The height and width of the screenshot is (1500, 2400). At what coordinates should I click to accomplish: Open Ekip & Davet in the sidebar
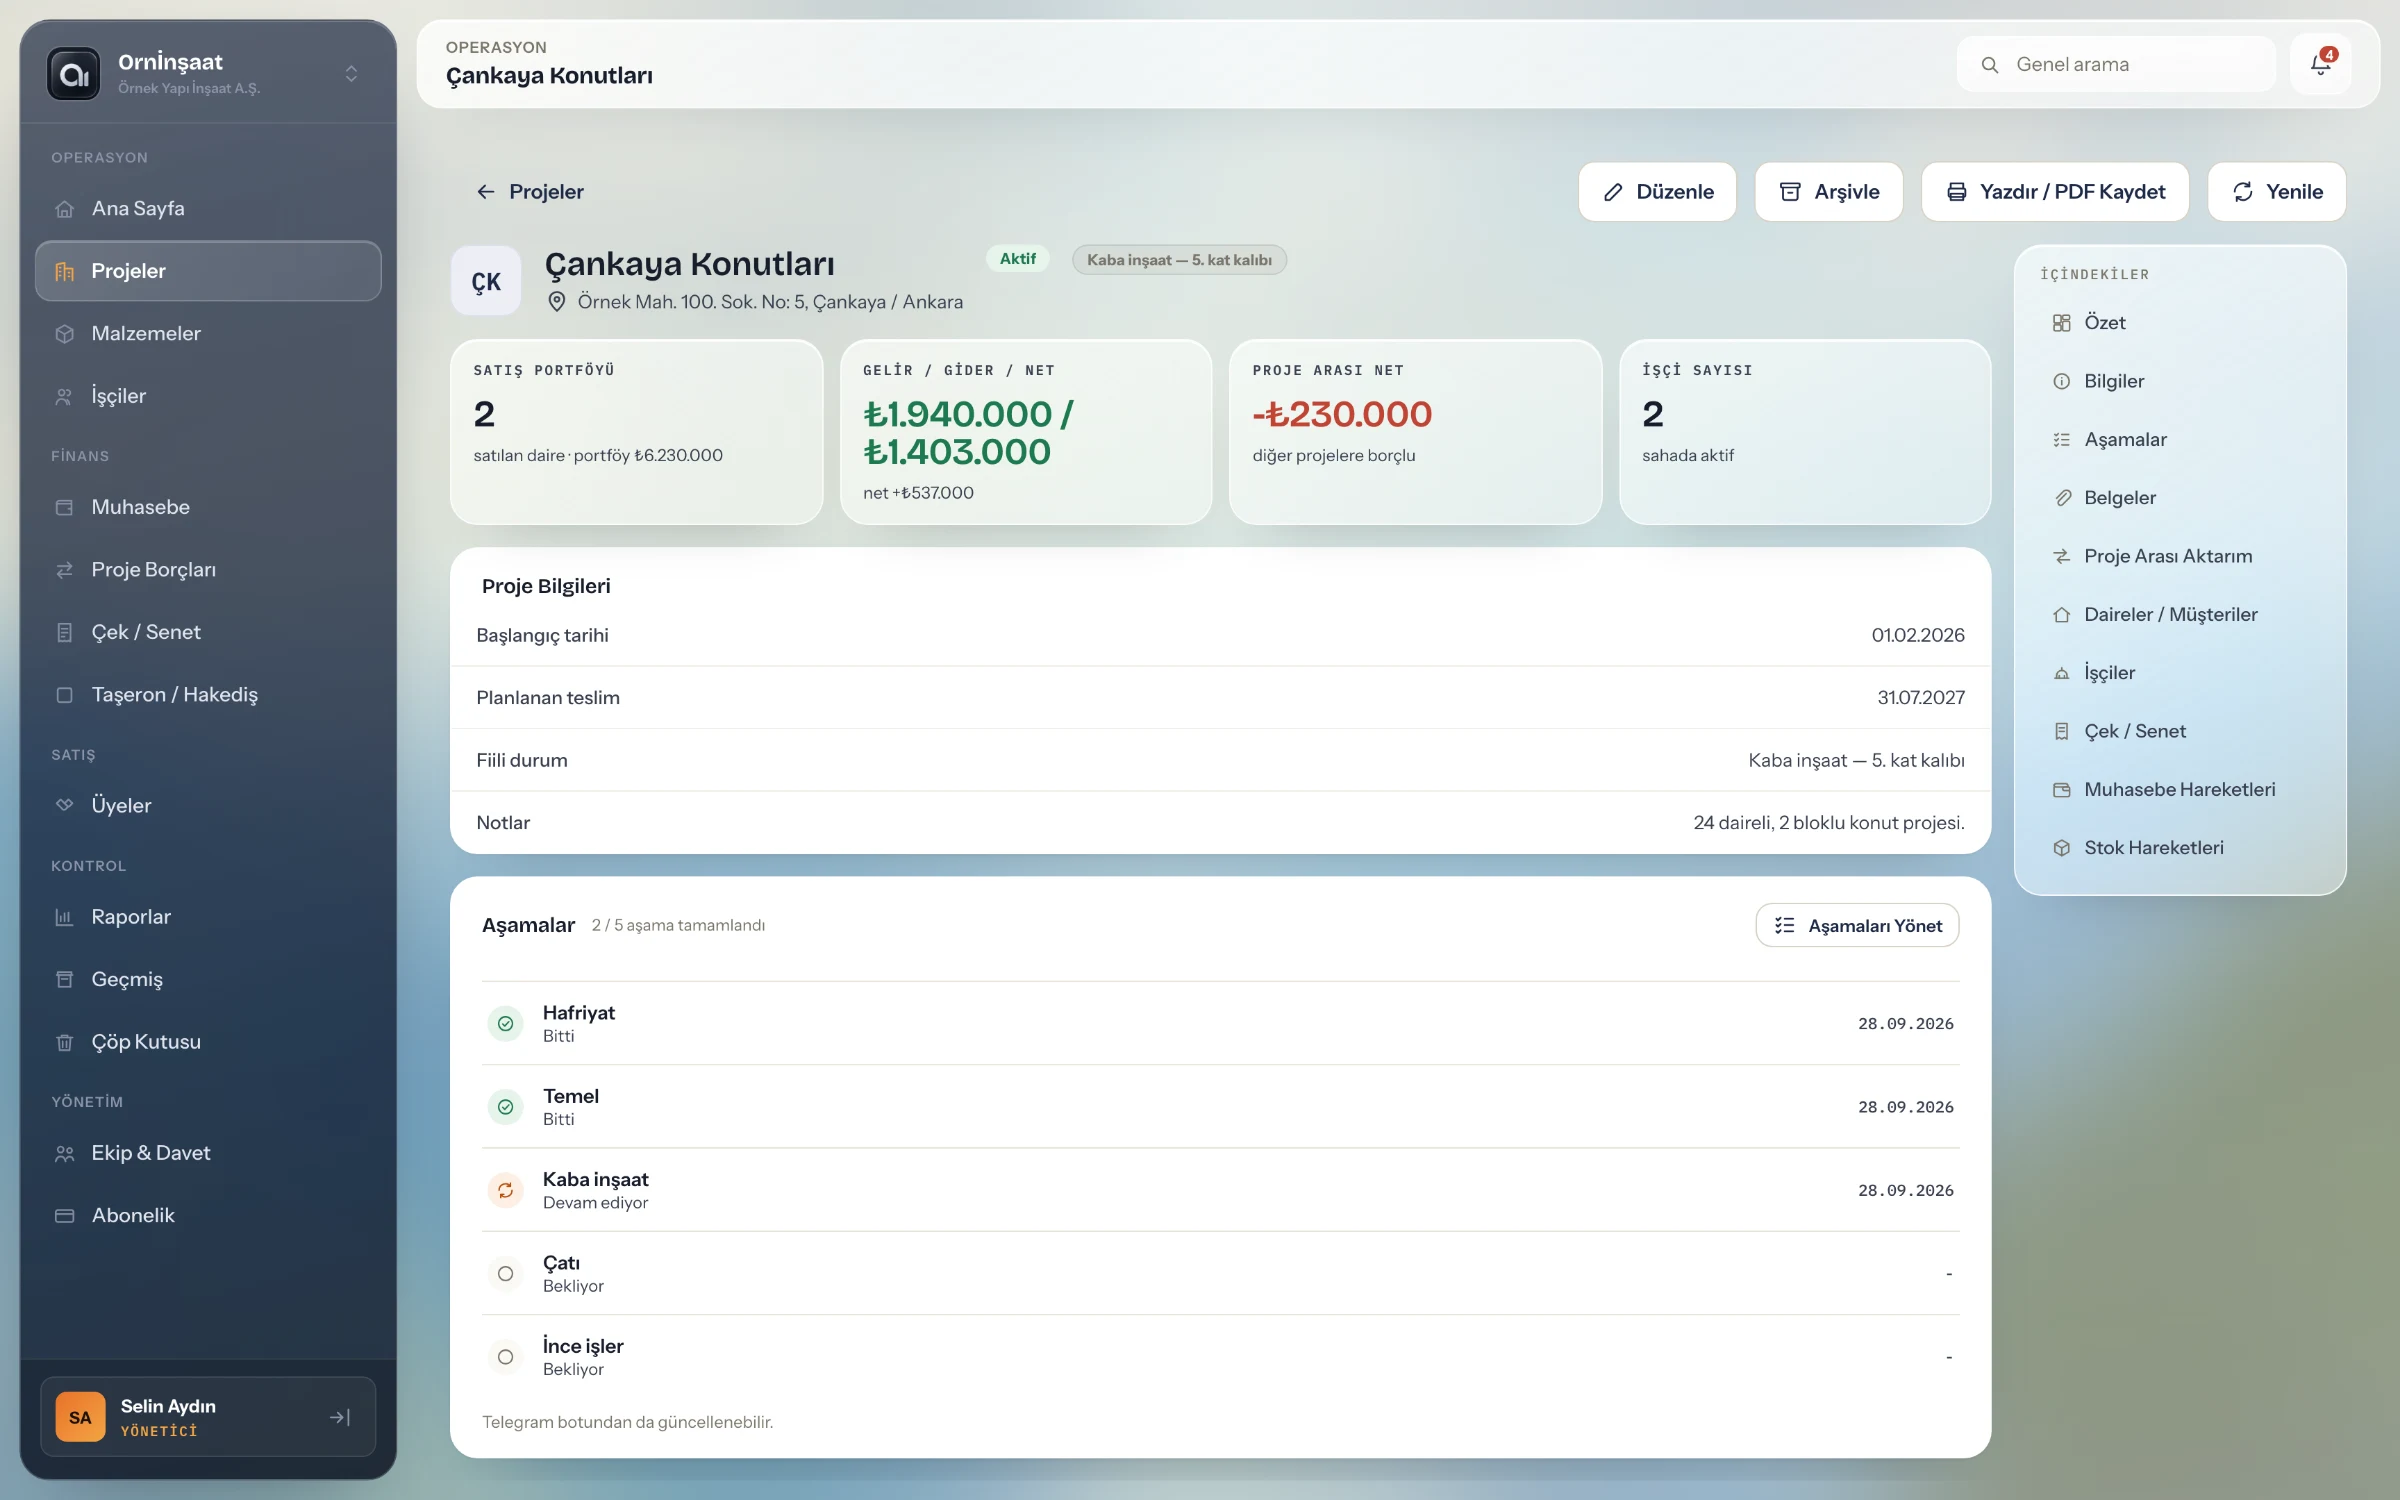tap(208, 1153)
